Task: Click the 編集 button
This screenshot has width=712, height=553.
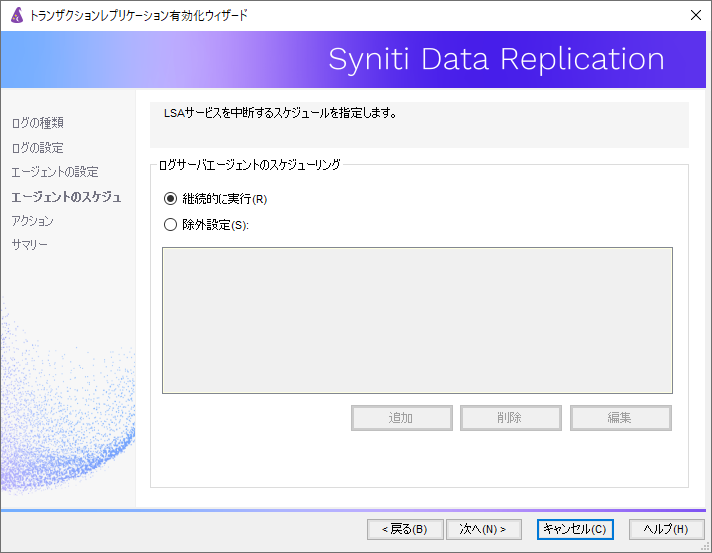Action: coord(620,418)
